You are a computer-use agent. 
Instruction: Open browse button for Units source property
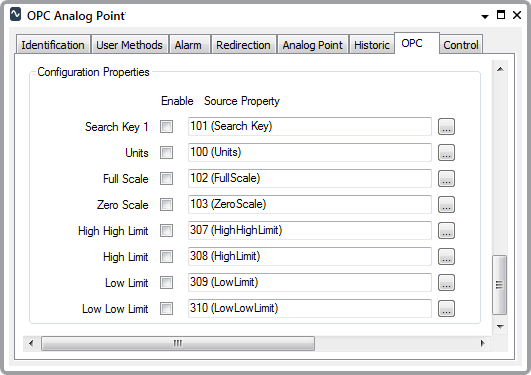click(446, 153)
